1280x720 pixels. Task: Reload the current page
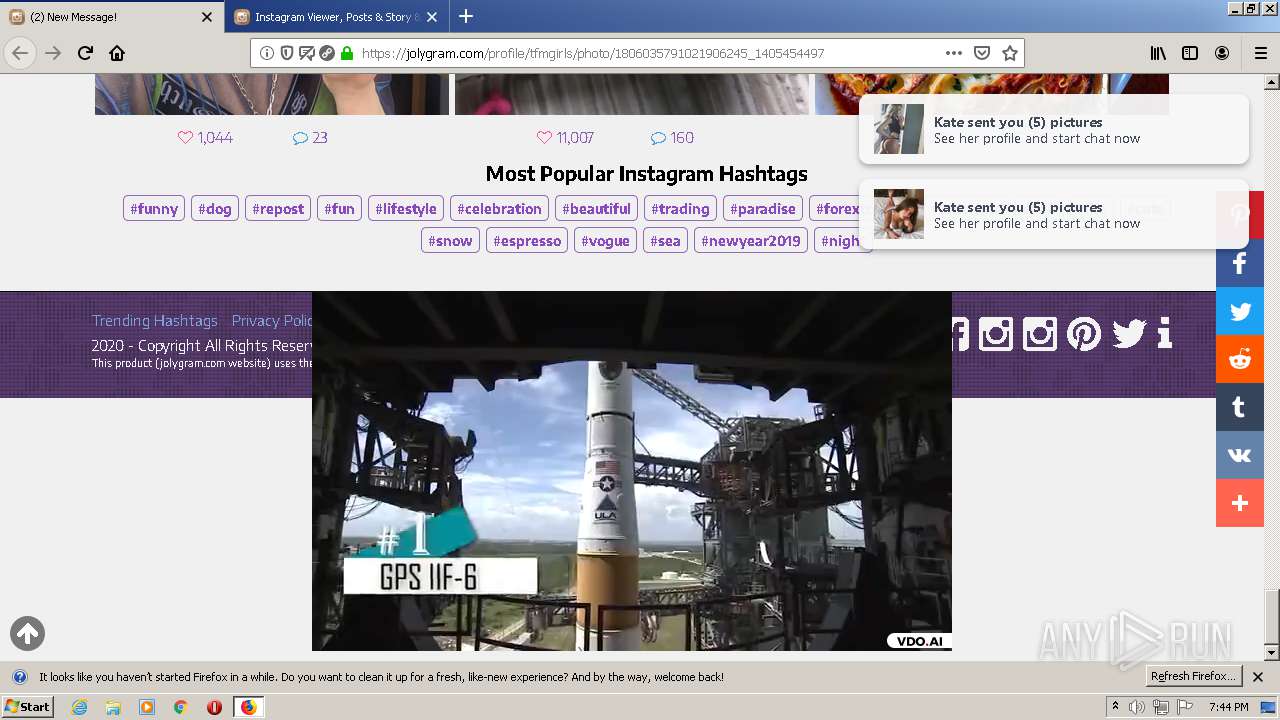pos(85,53)
